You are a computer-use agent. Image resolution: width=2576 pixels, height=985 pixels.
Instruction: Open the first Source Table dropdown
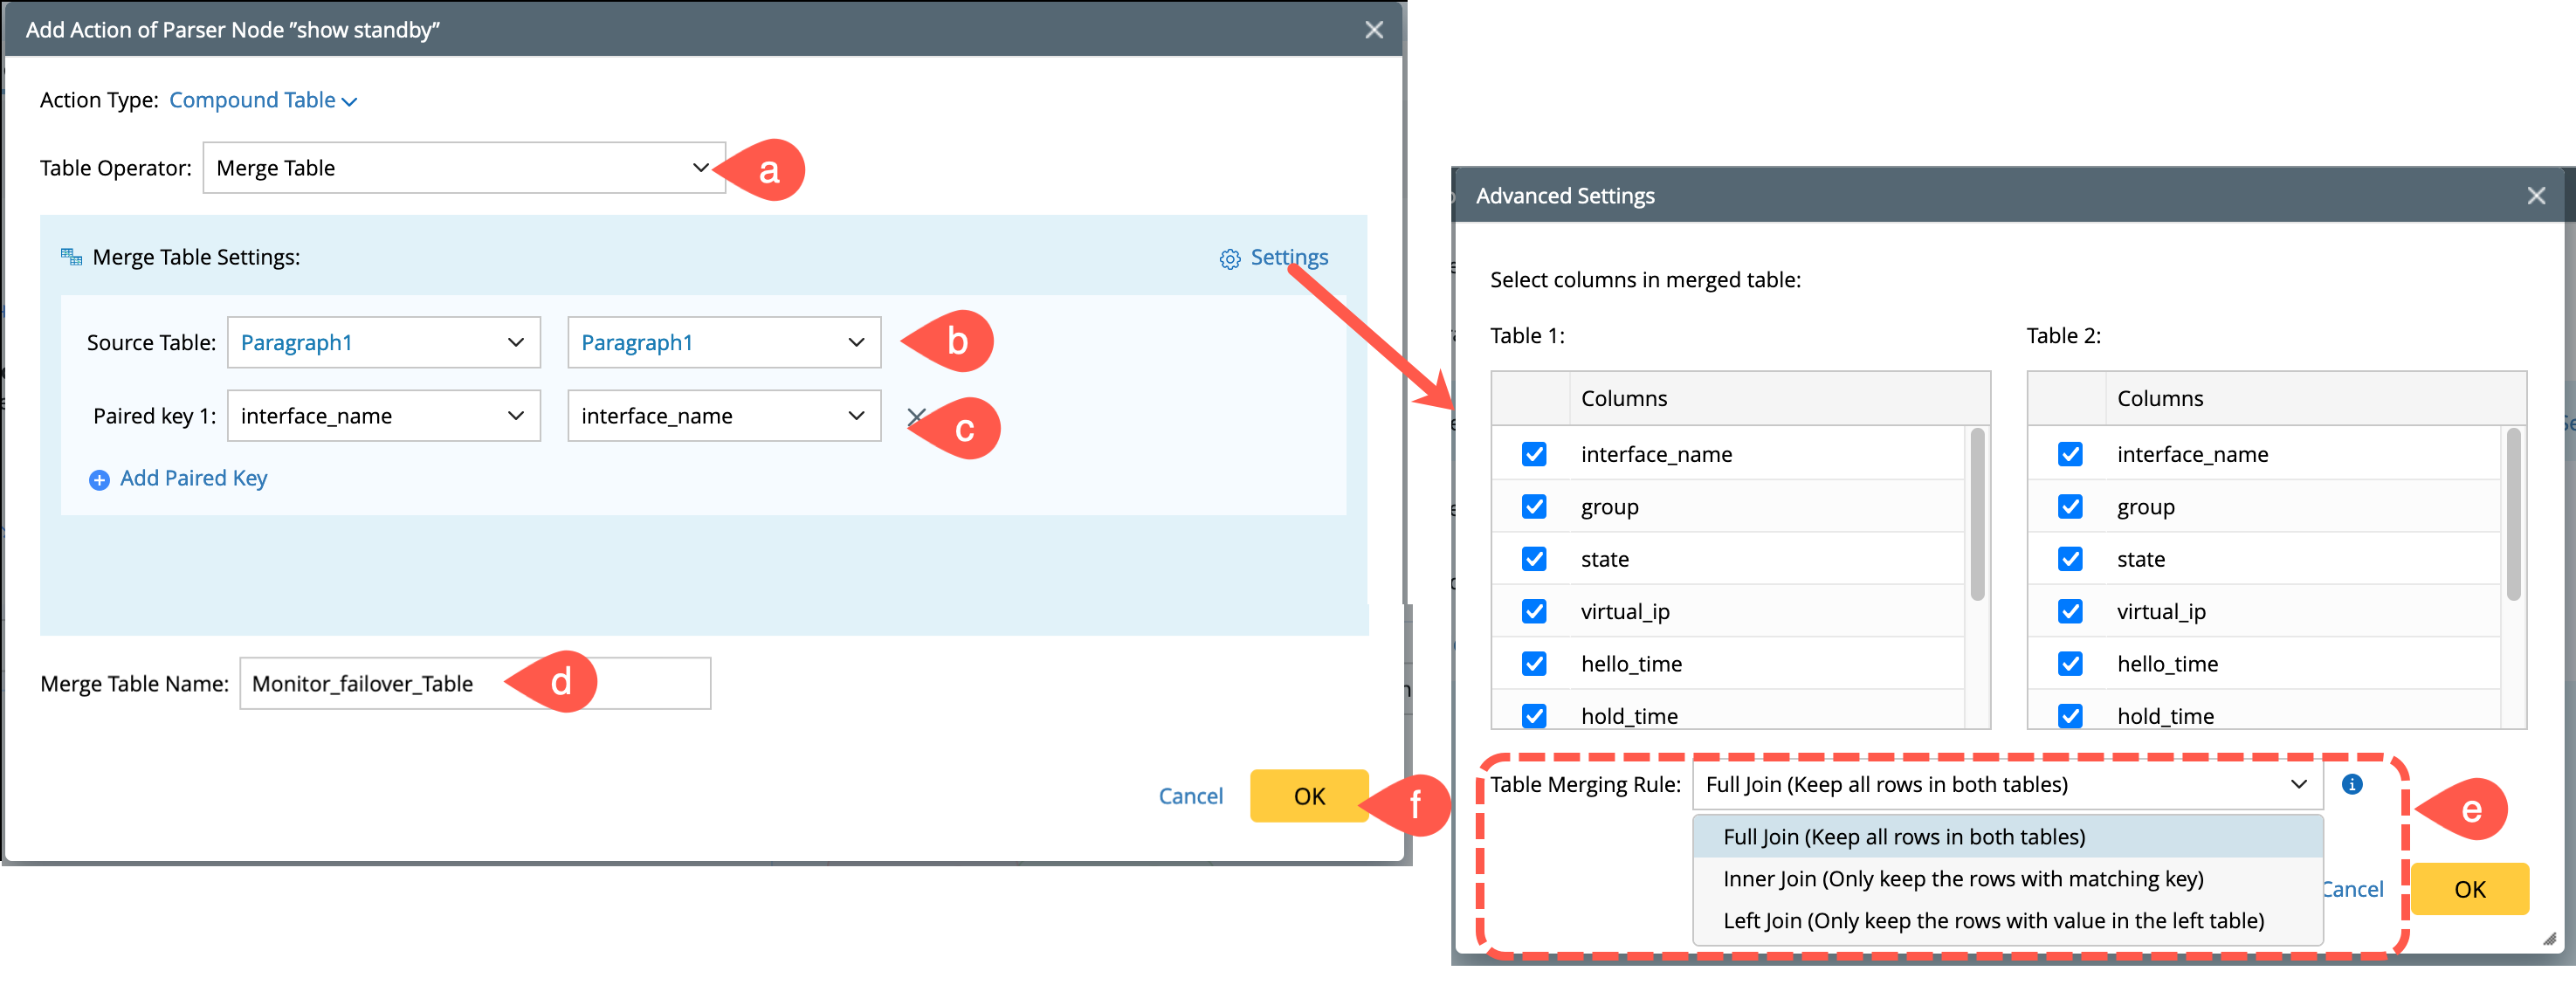[383, 342]
